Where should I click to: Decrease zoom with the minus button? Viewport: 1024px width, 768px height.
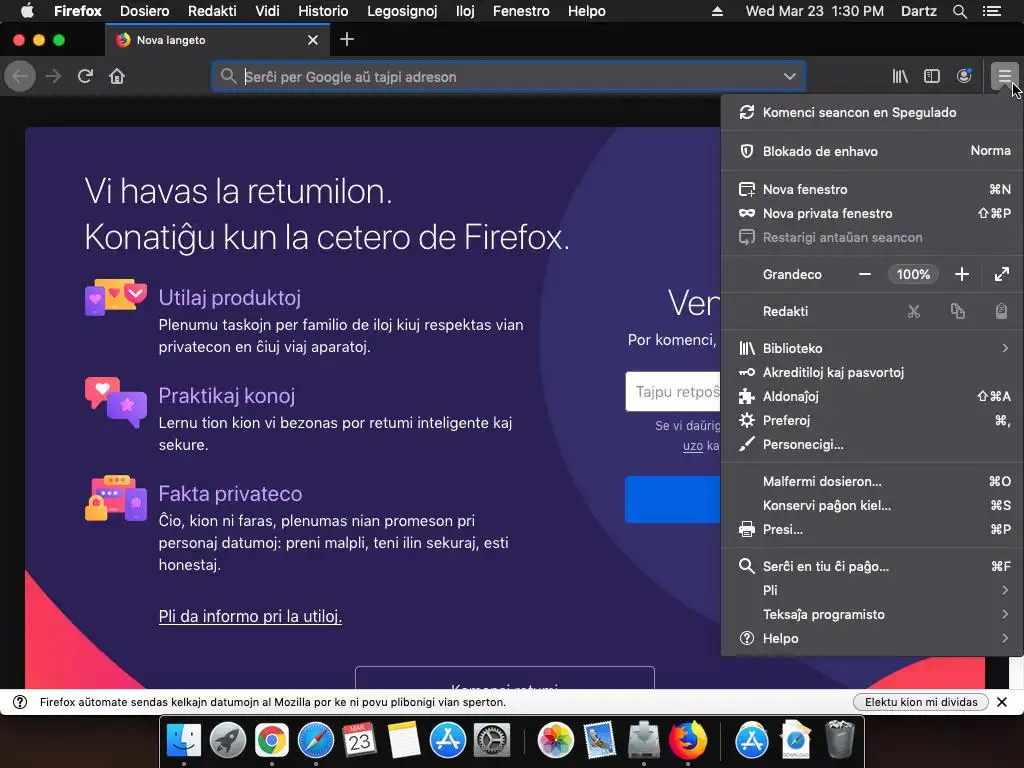[865, 274]
